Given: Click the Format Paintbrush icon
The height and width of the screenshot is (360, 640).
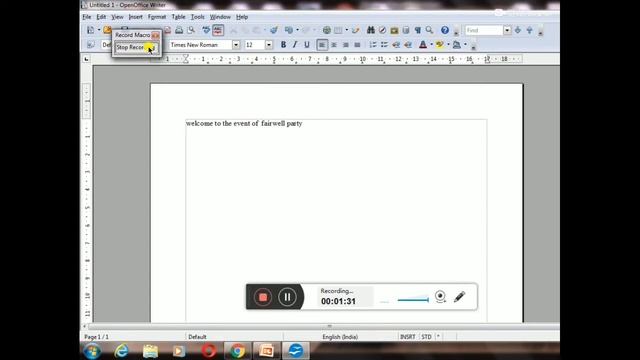Looking at the screenshot, I should click(274, 30).
